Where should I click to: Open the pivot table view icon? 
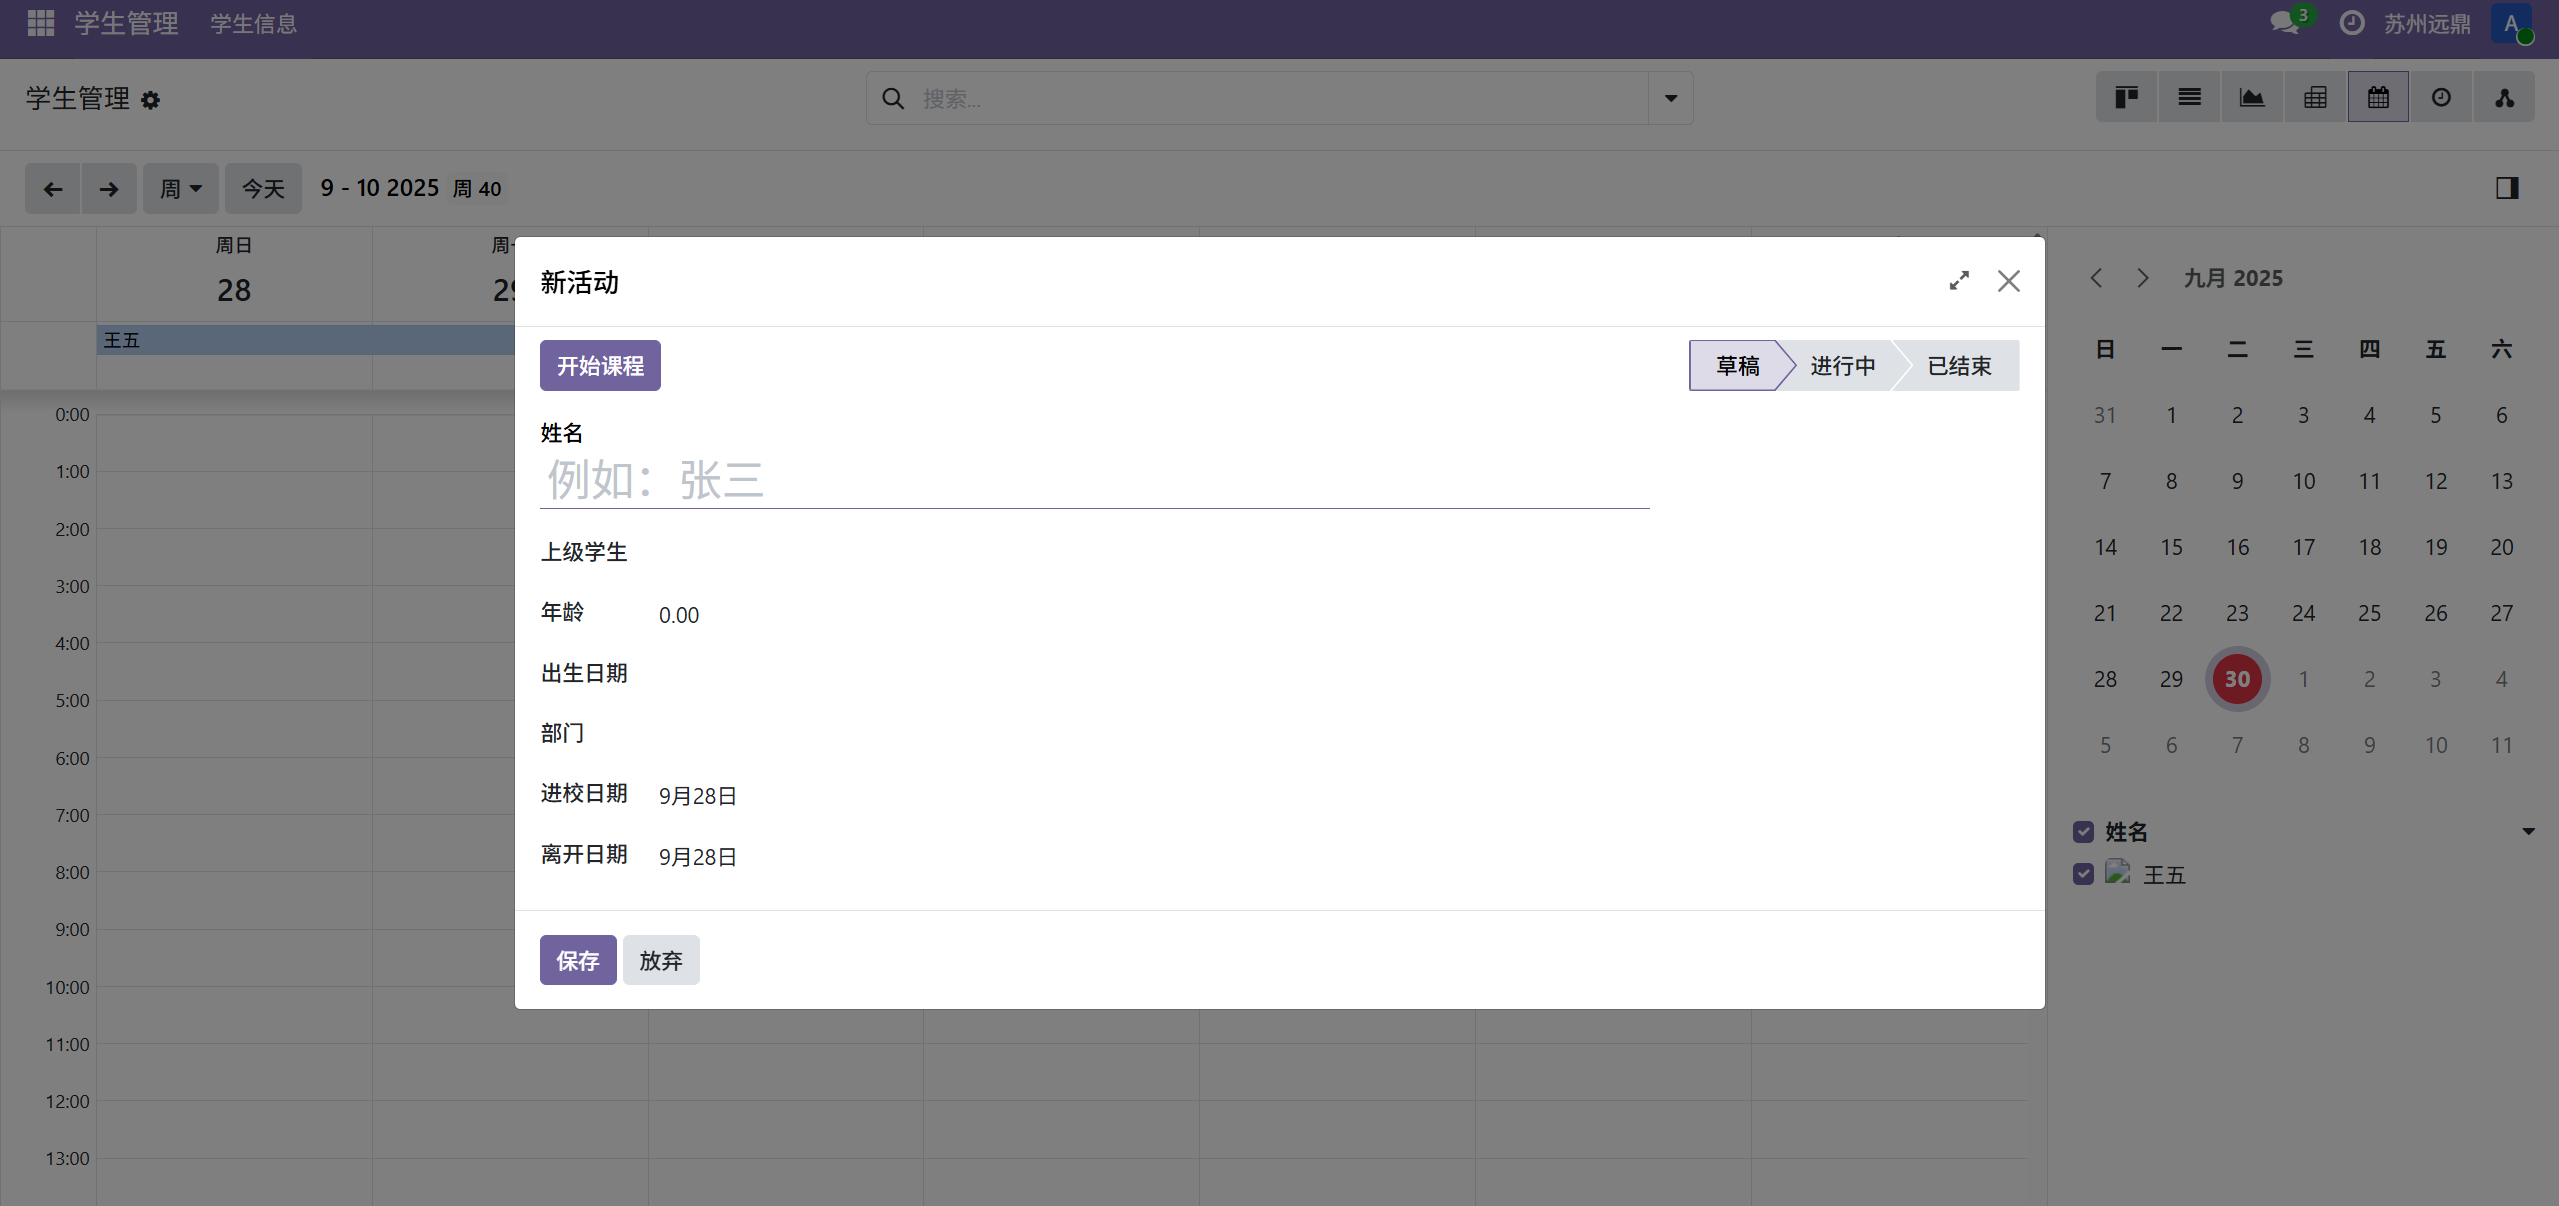click(2315, 97)
